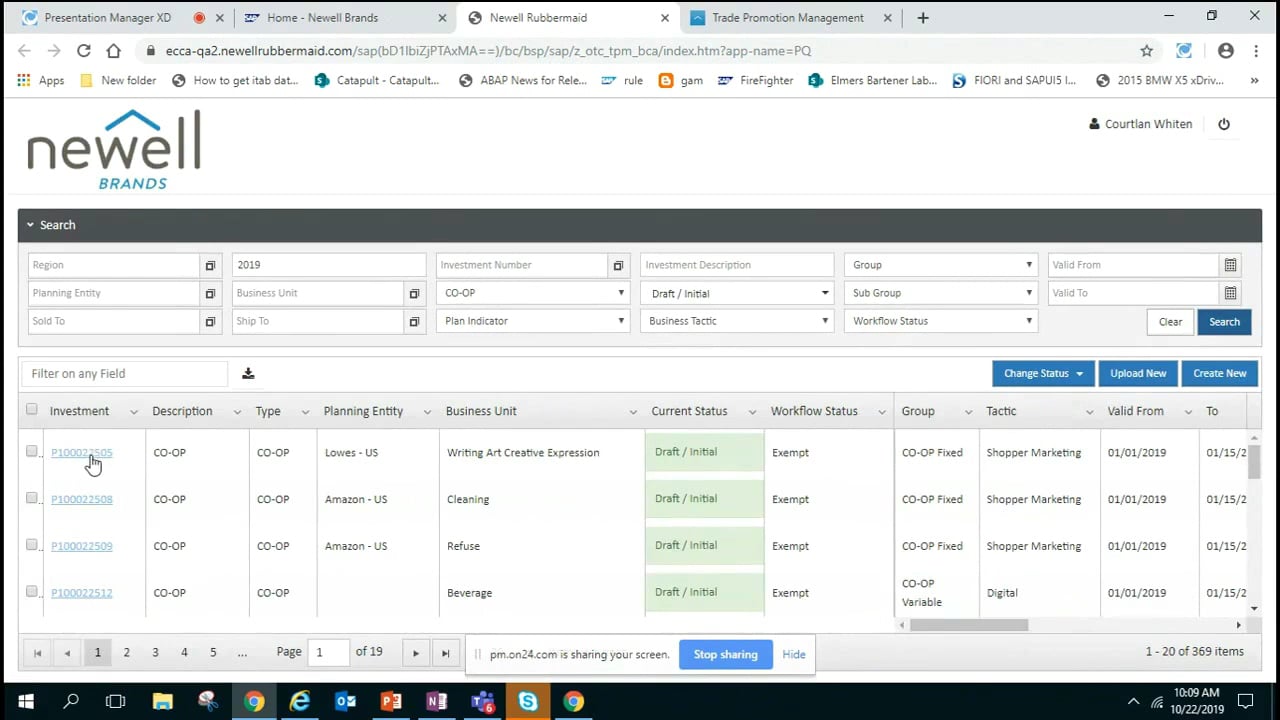Open PowerPoint from the taskbar
This screenshot has width=1280, height=720.
pyautogui.click(x=391, y=701)
